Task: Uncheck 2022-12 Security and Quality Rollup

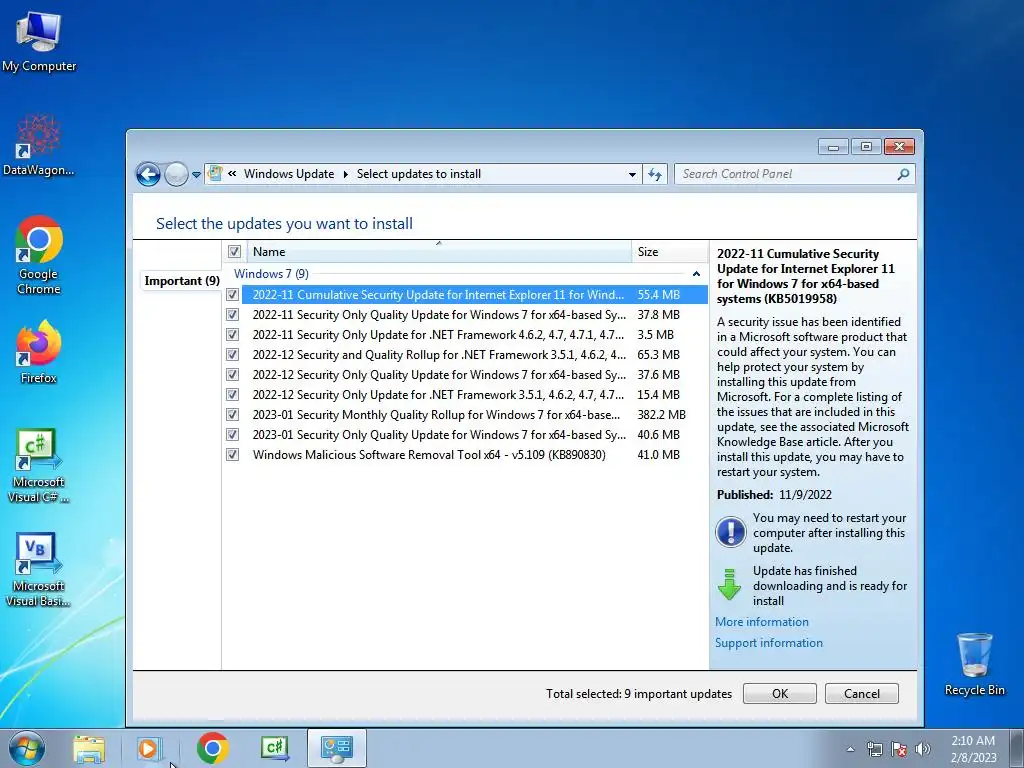Action: 232,355
